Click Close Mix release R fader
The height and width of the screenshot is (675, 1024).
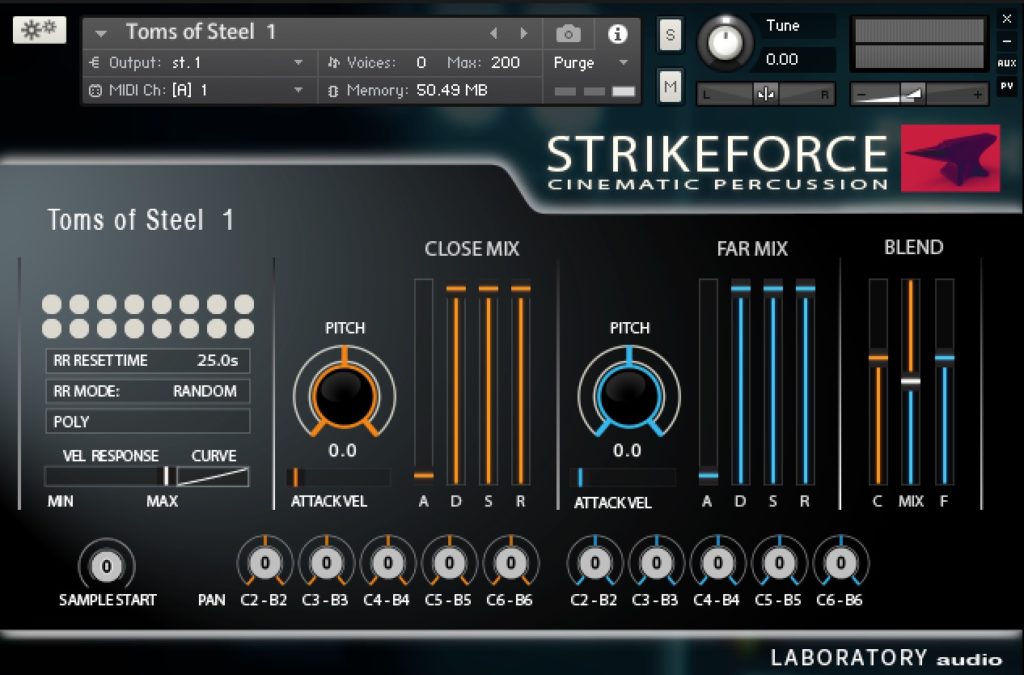(520, 383)
